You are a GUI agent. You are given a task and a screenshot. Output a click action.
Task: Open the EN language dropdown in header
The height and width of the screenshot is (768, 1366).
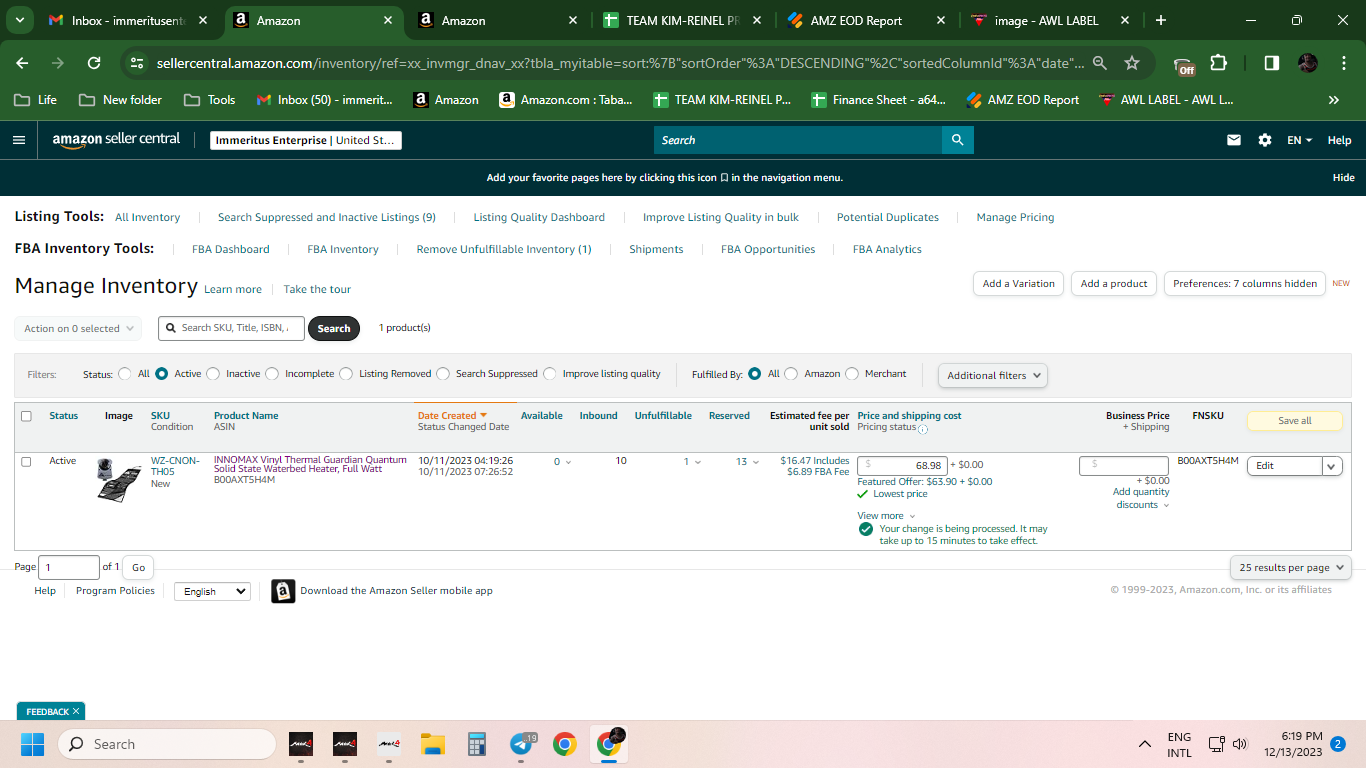[x=1300, y=140]
